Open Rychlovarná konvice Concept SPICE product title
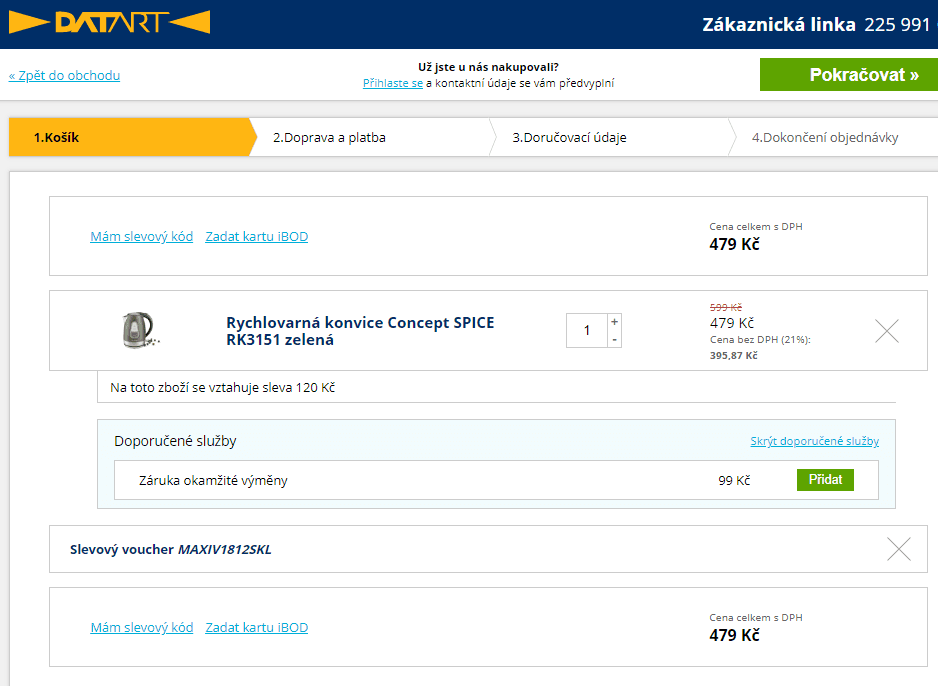This screenshot has width=938, height=686. 360,331
